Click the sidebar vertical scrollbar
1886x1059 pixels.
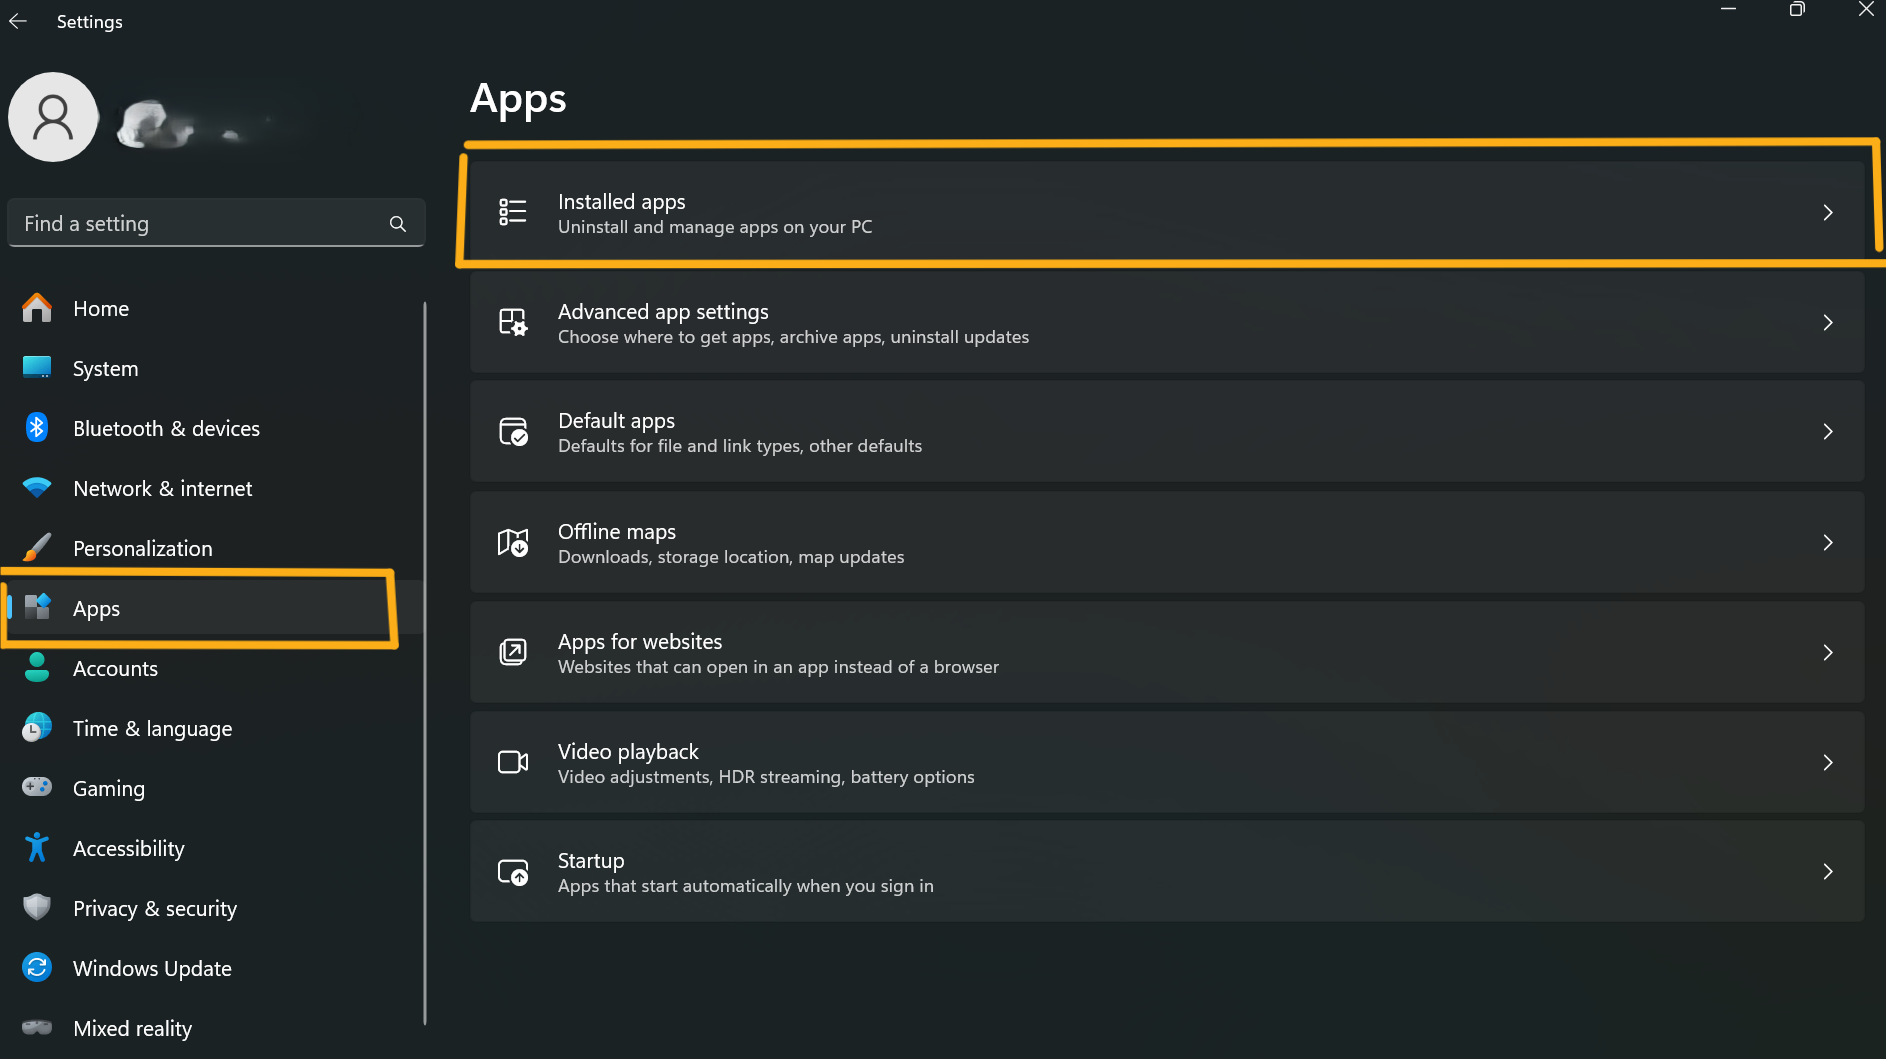click(x=425, y=662)
